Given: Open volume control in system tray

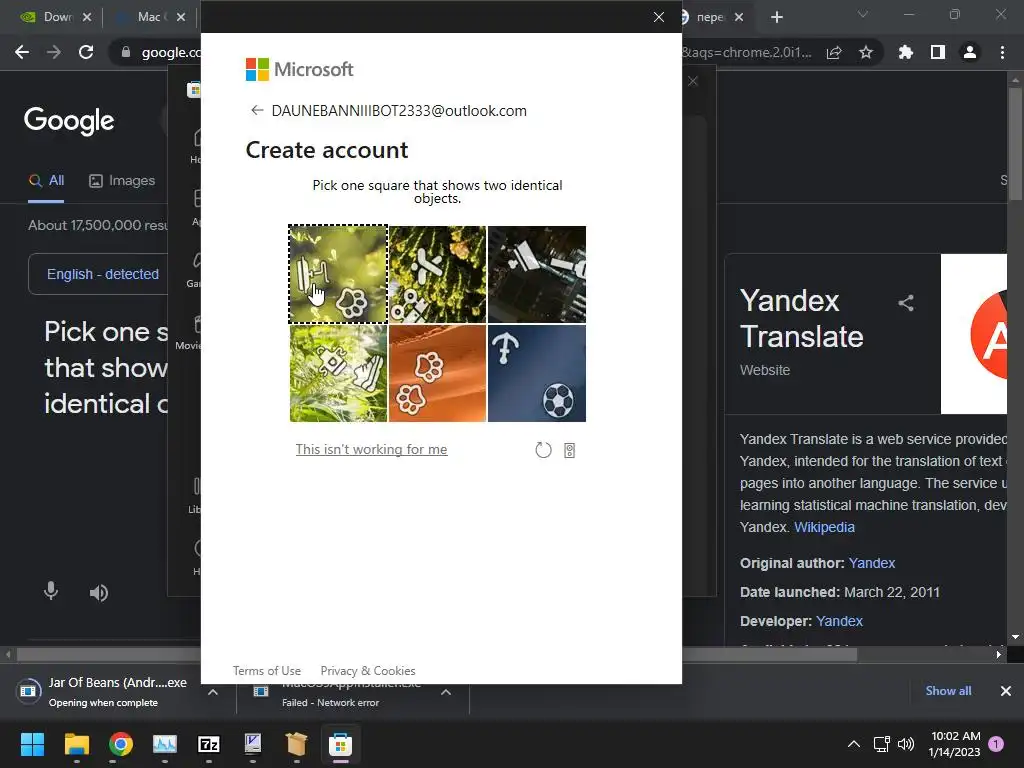Looking at the screenshot, I should [x=906, y=744].
